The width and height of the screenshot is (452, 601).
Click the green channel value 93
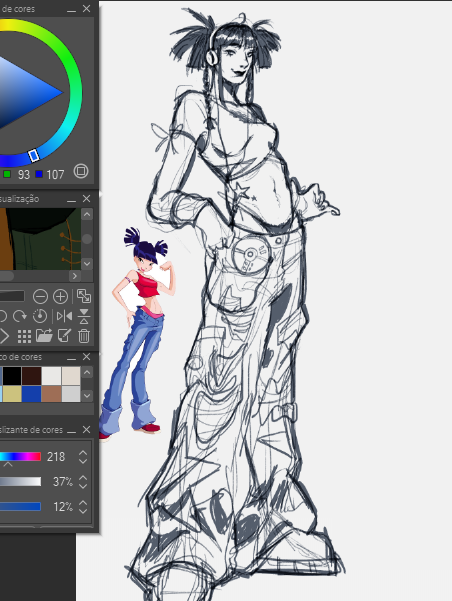pyautogui.click(x=24, y=175)
